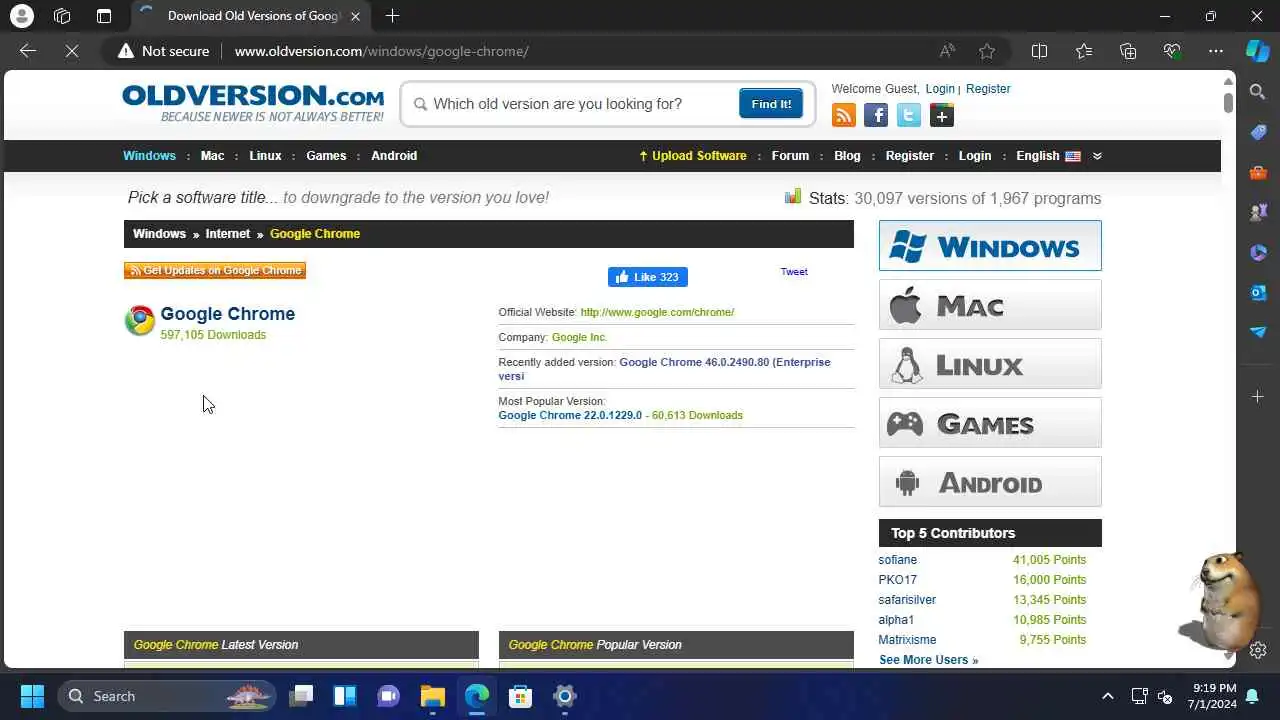Open sidebar Drop send icon
Image resolution: width=1280 pixels, height=720 pixels.
pyautogui.click(x=1258, y=332)
